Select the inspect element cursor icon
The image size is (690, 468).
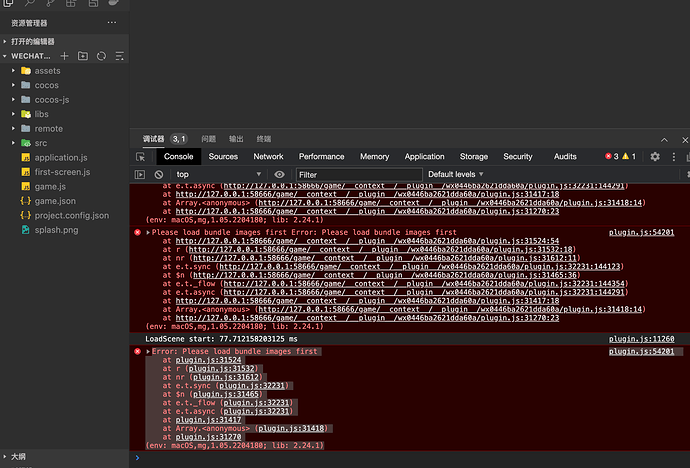[140, 157]
